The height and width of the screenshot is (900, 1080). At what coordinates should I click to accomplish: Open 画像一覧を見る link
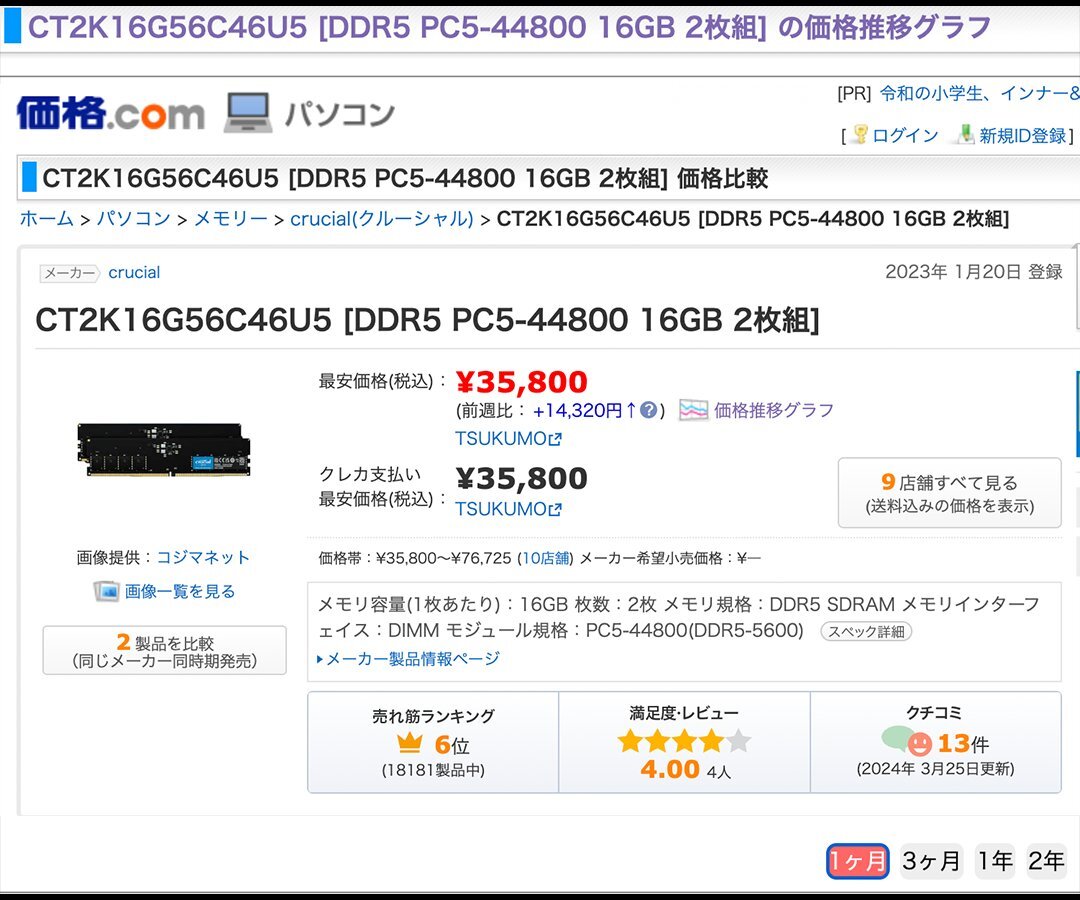180,591
